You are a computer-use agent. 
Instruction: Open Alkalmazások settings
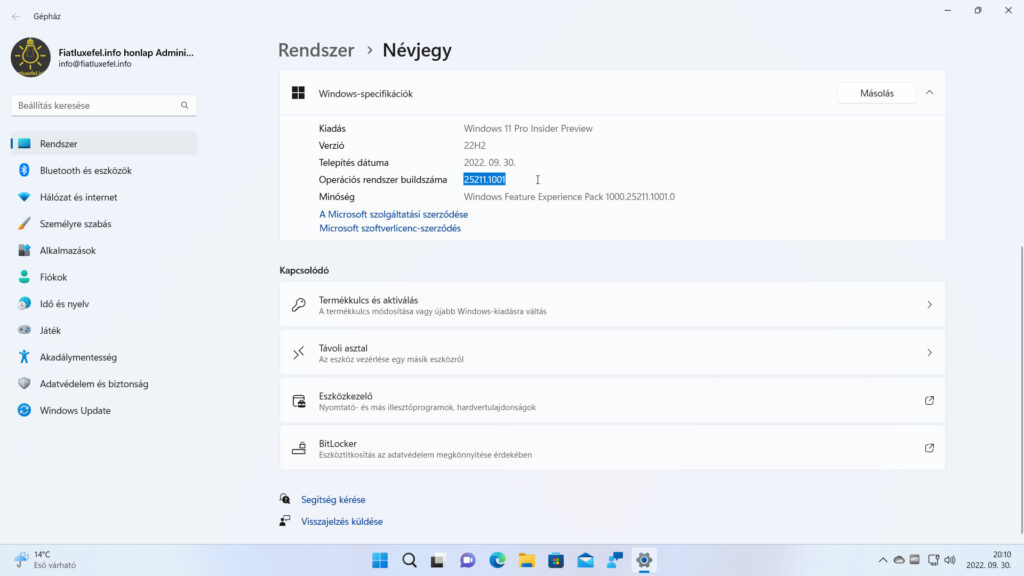104,251
